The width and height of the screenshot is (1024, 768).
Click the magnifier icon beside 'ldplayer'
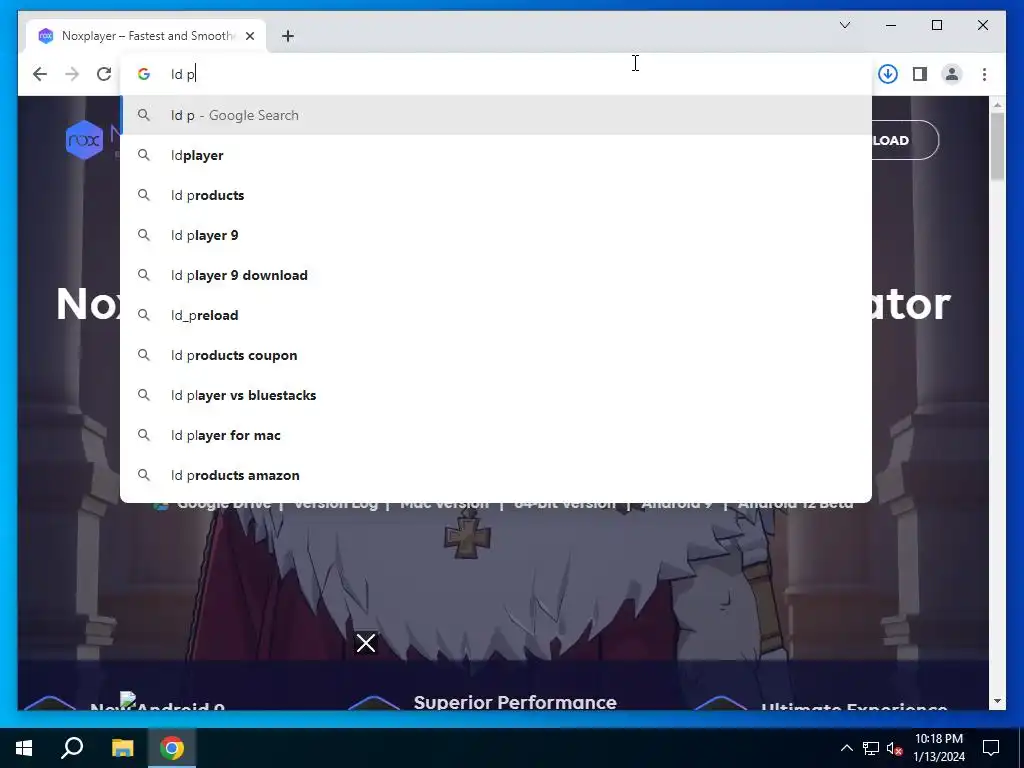(x=144, y=155)
